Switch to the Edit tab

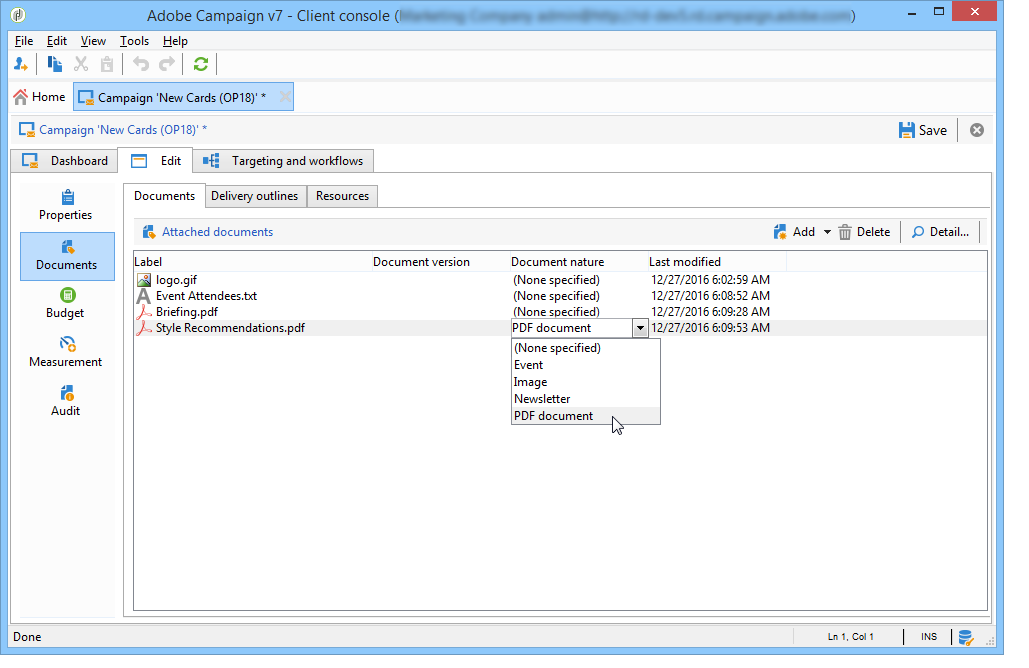click(156, 161)
